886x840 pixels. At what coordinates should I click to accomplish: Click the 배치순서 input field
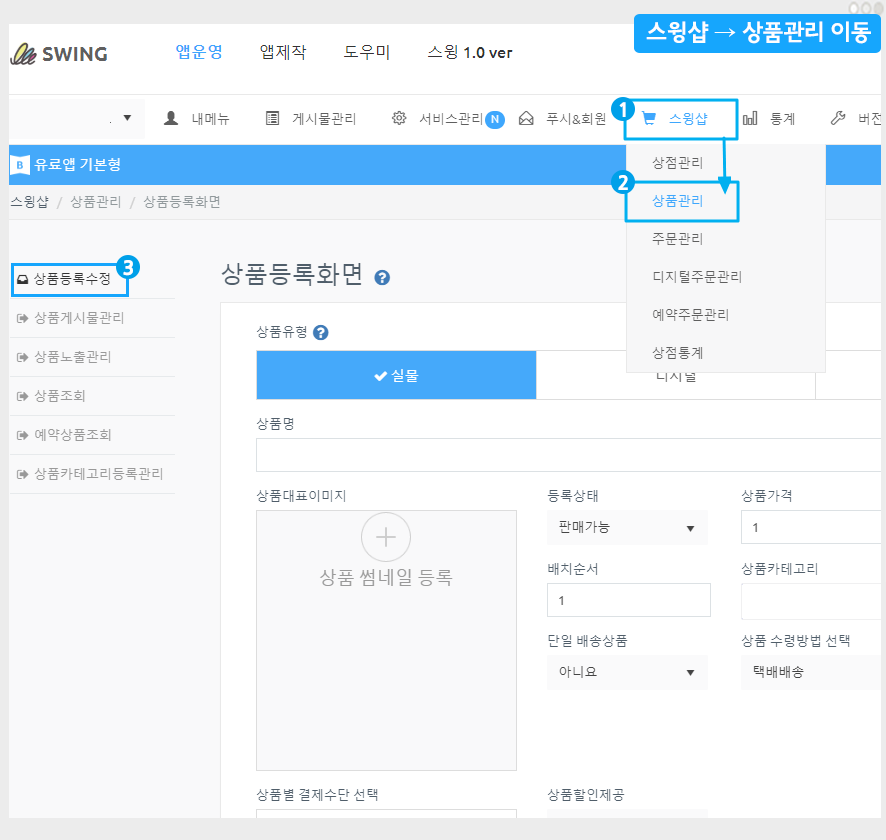628,600
